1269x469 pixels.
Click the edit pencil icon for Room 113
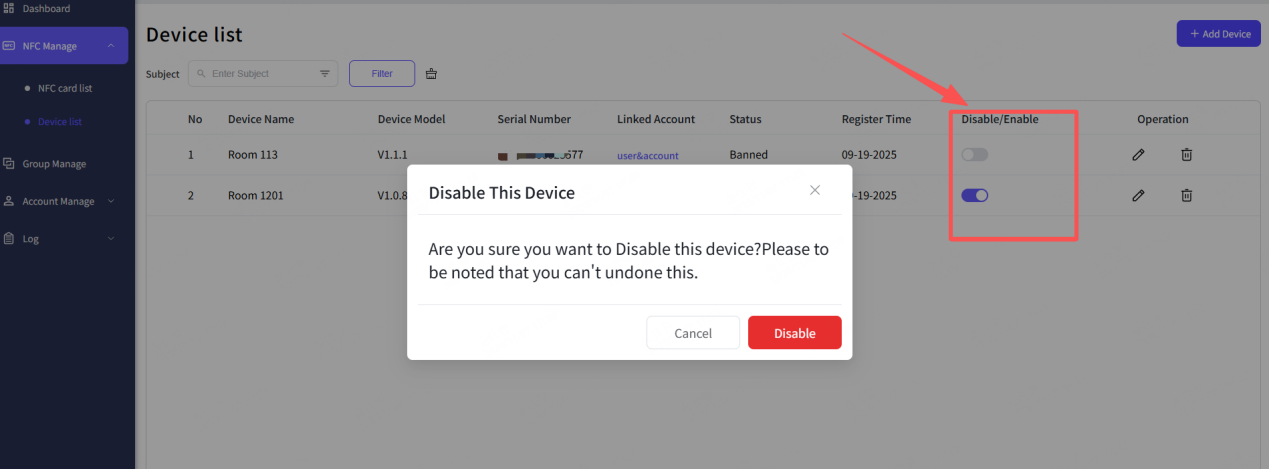pyautogui.click(x=1138, y=155)
